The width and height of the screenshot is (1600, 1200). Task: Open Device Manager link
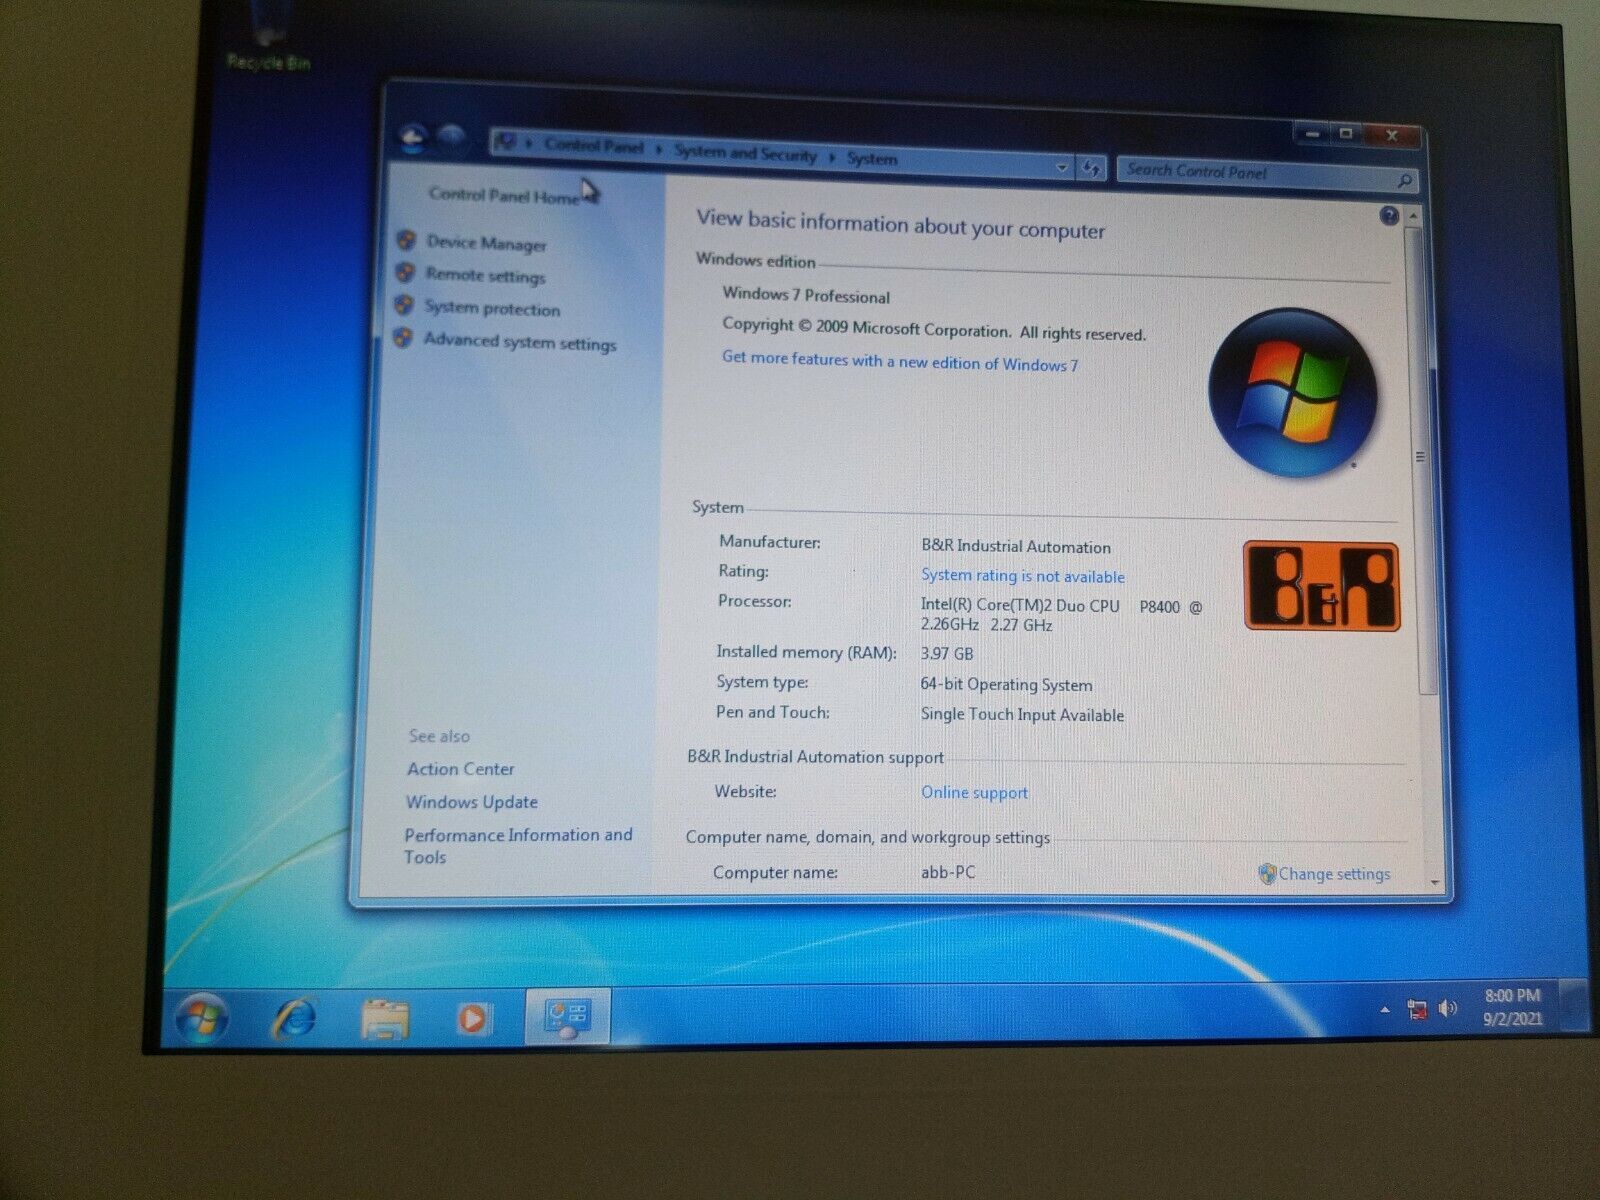486,243
